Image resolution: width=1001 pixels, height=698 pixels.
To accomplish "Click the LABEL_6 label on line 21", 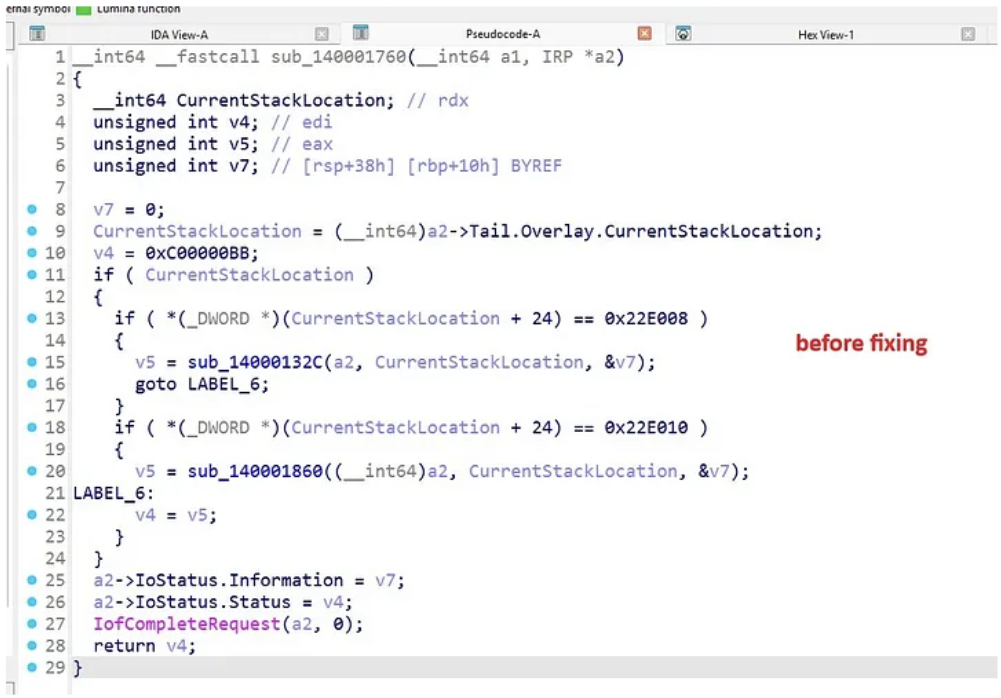I will 108,493.
